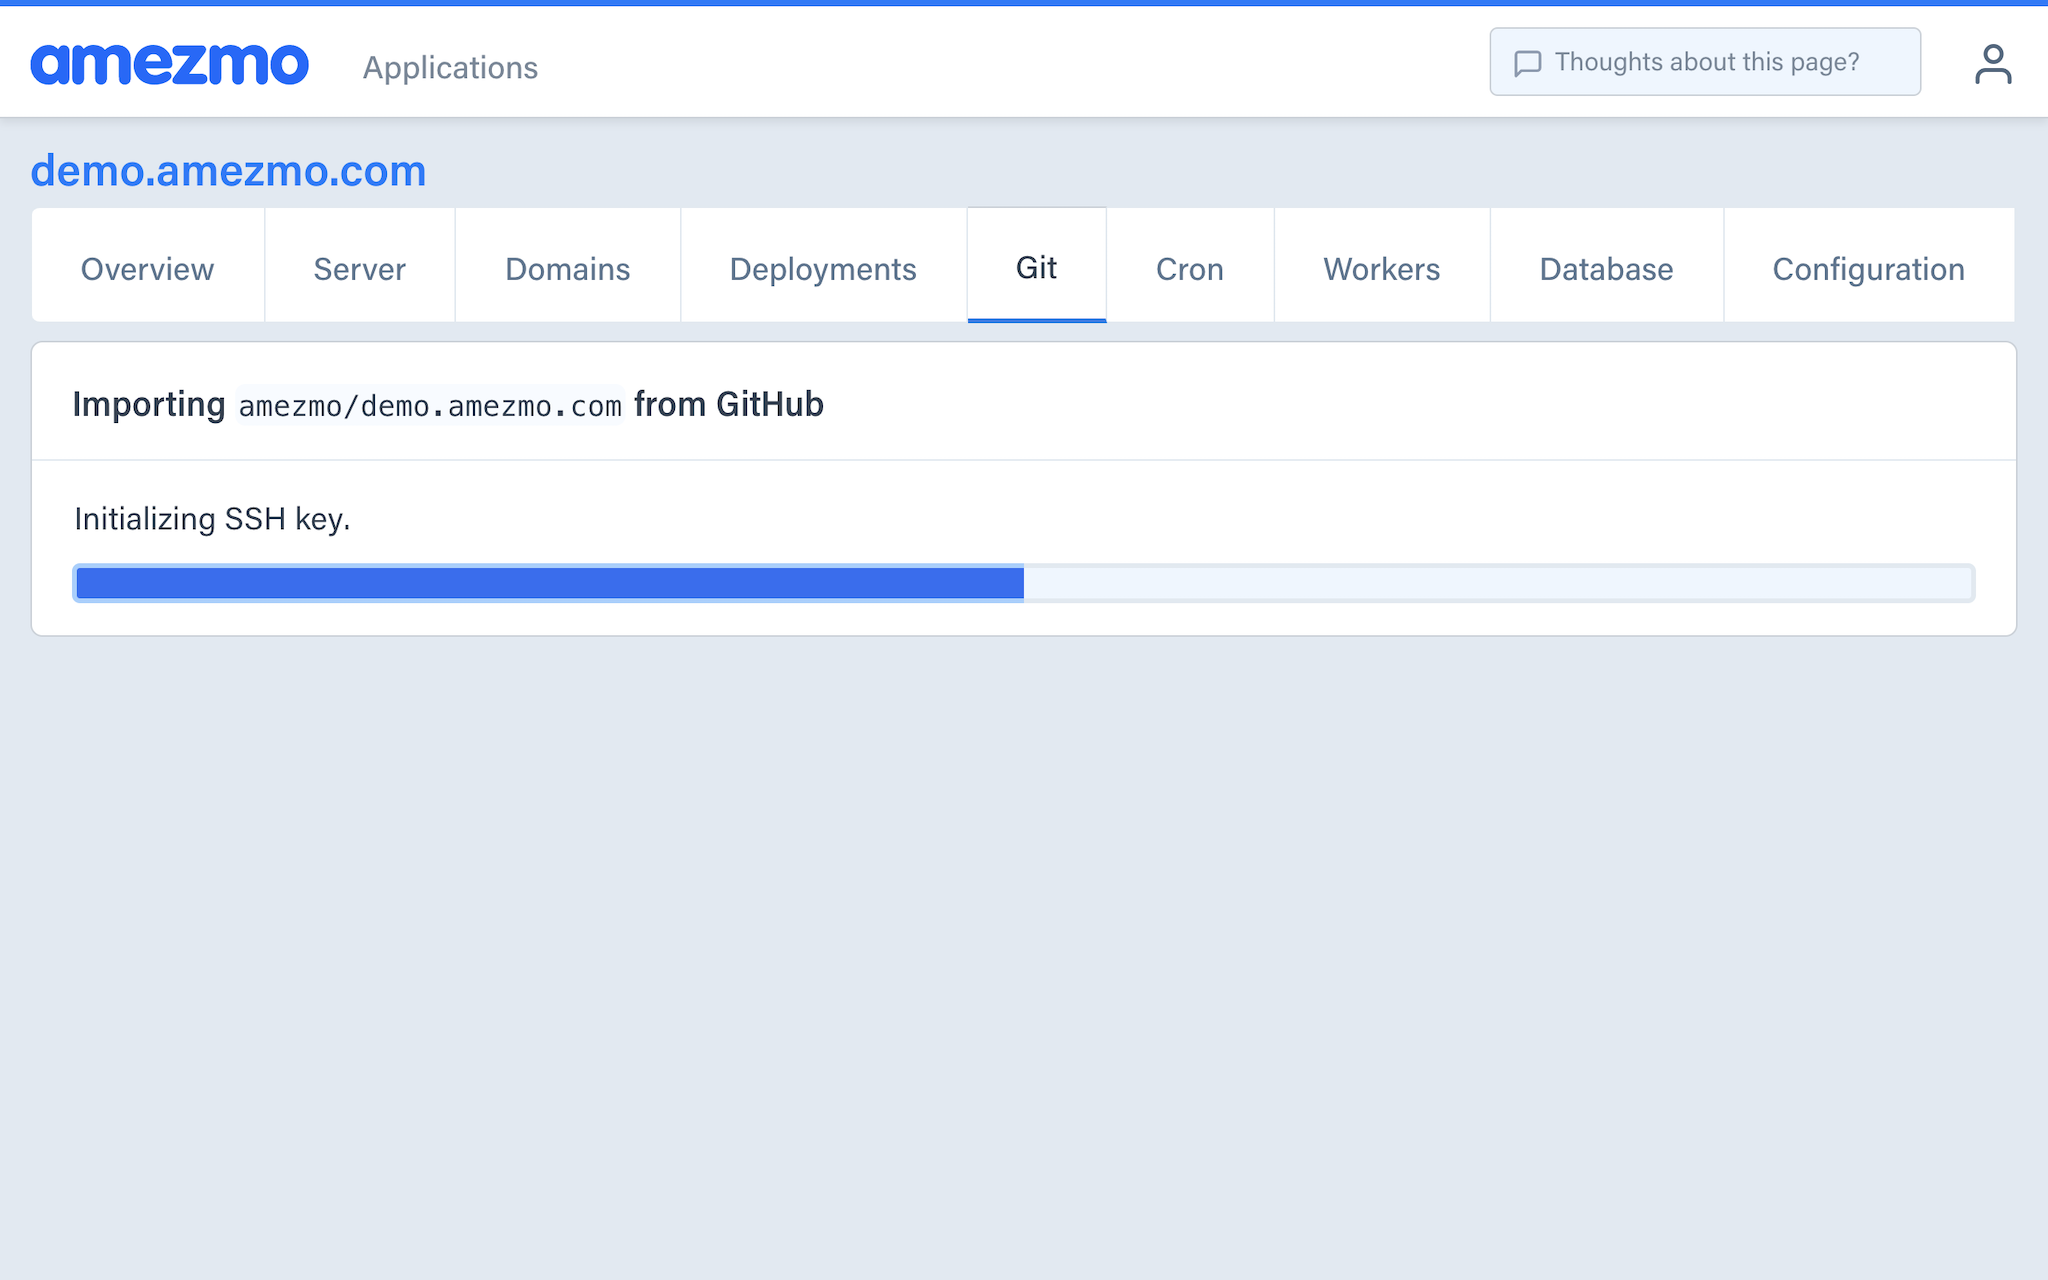Viewport: 2048px width, 1280px height.
Task: Click the active Git tab
Action: pos(1036,267)
